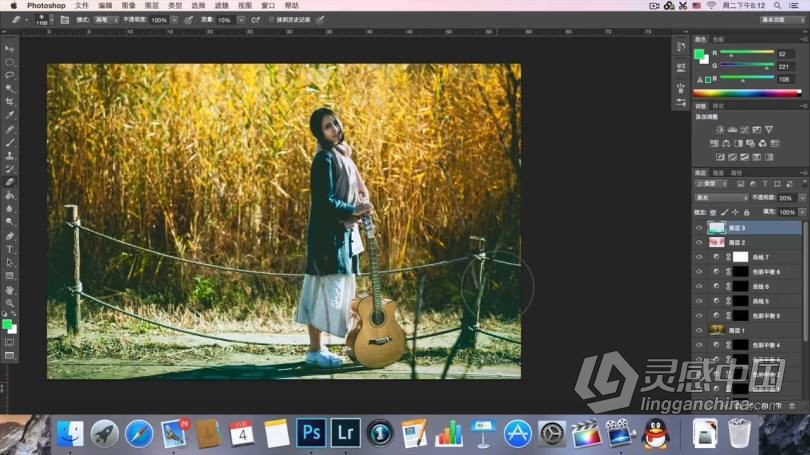Select the Quick Selection tool

point(10,88)
